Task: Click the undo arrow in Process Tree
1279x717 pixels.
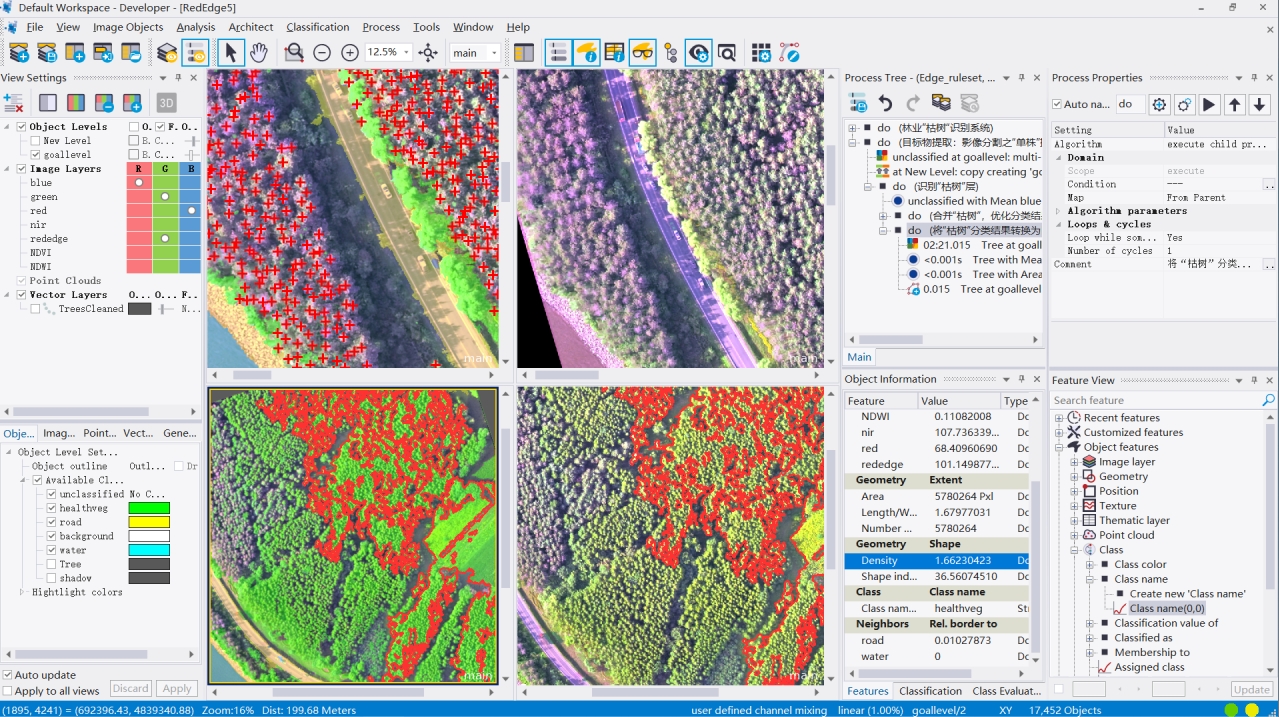Action: [x=885, y=103]
